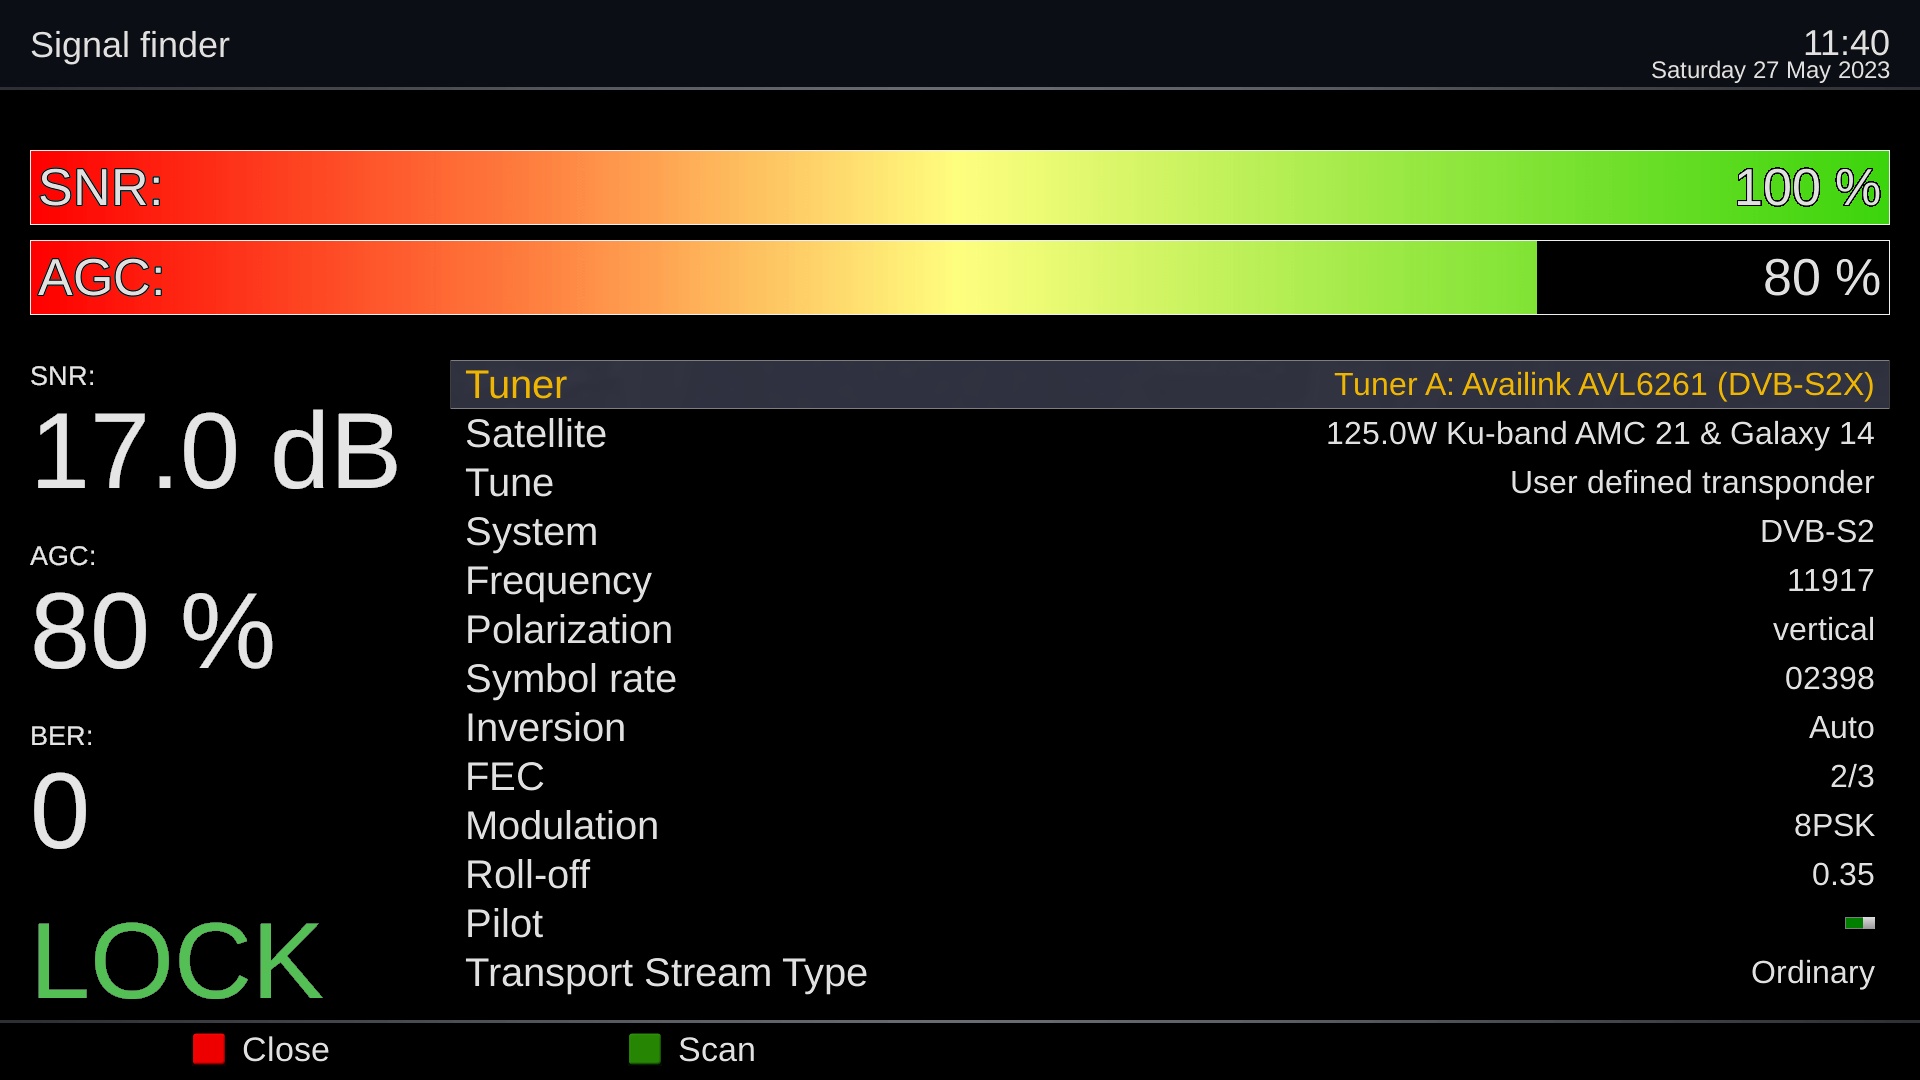Click the Scan label
1920x1080 pixels.
point(716,1049)
